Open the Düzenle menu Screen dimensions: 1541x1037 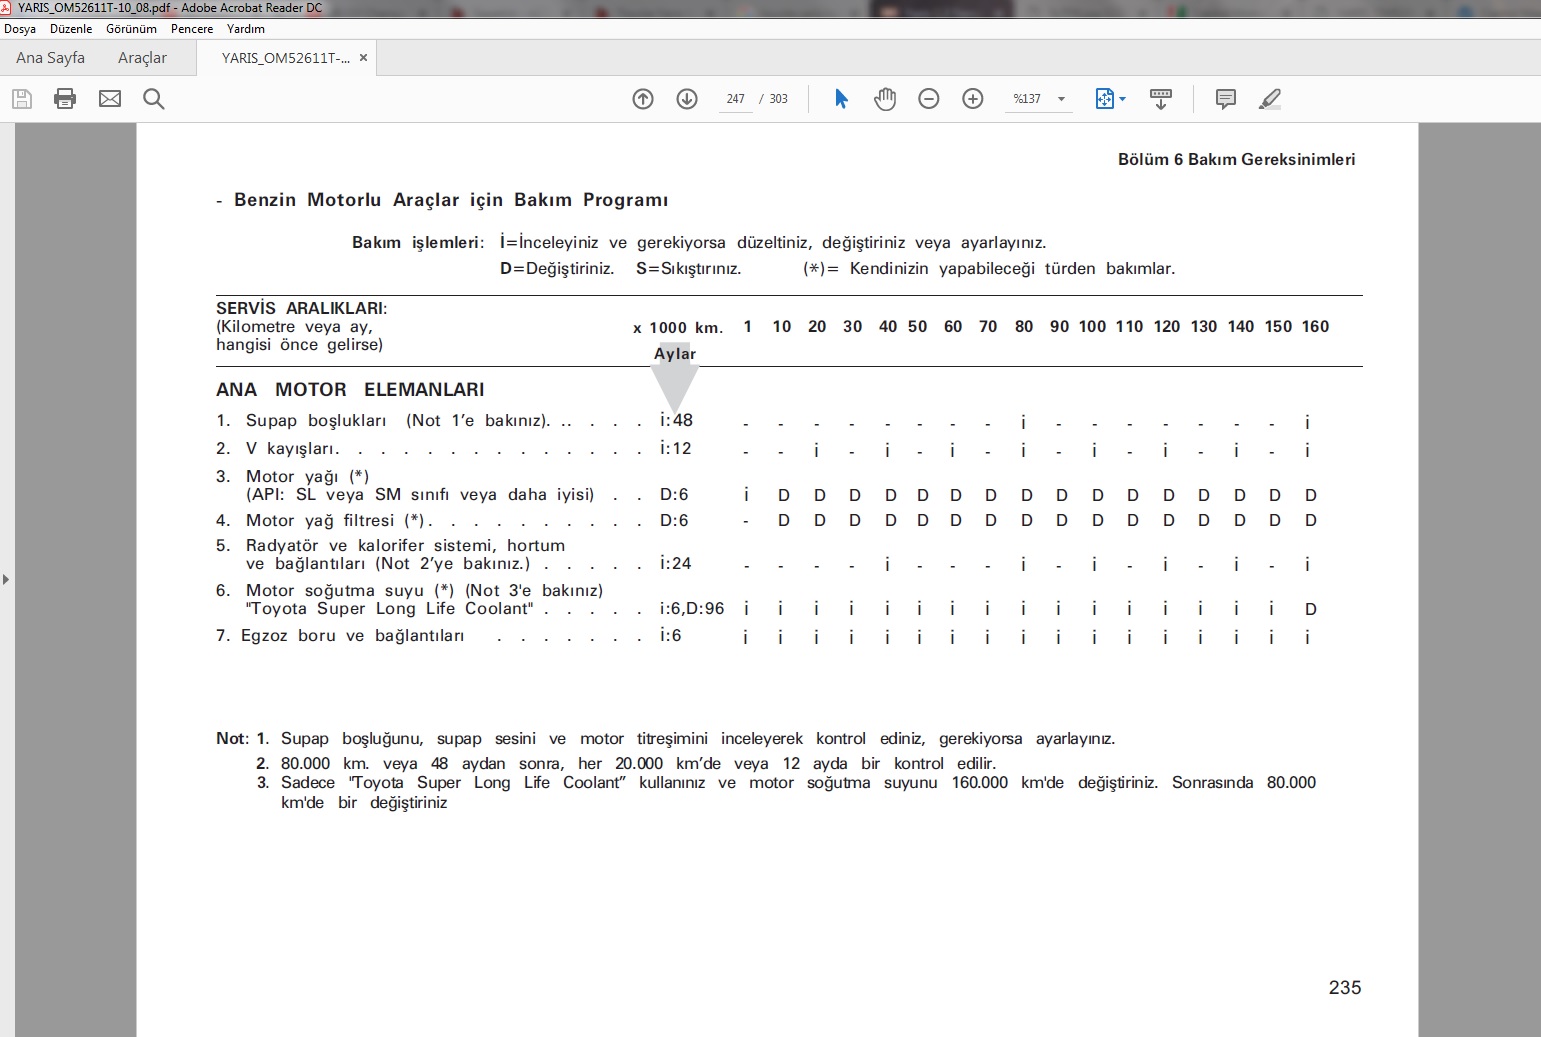coord(71,29)
